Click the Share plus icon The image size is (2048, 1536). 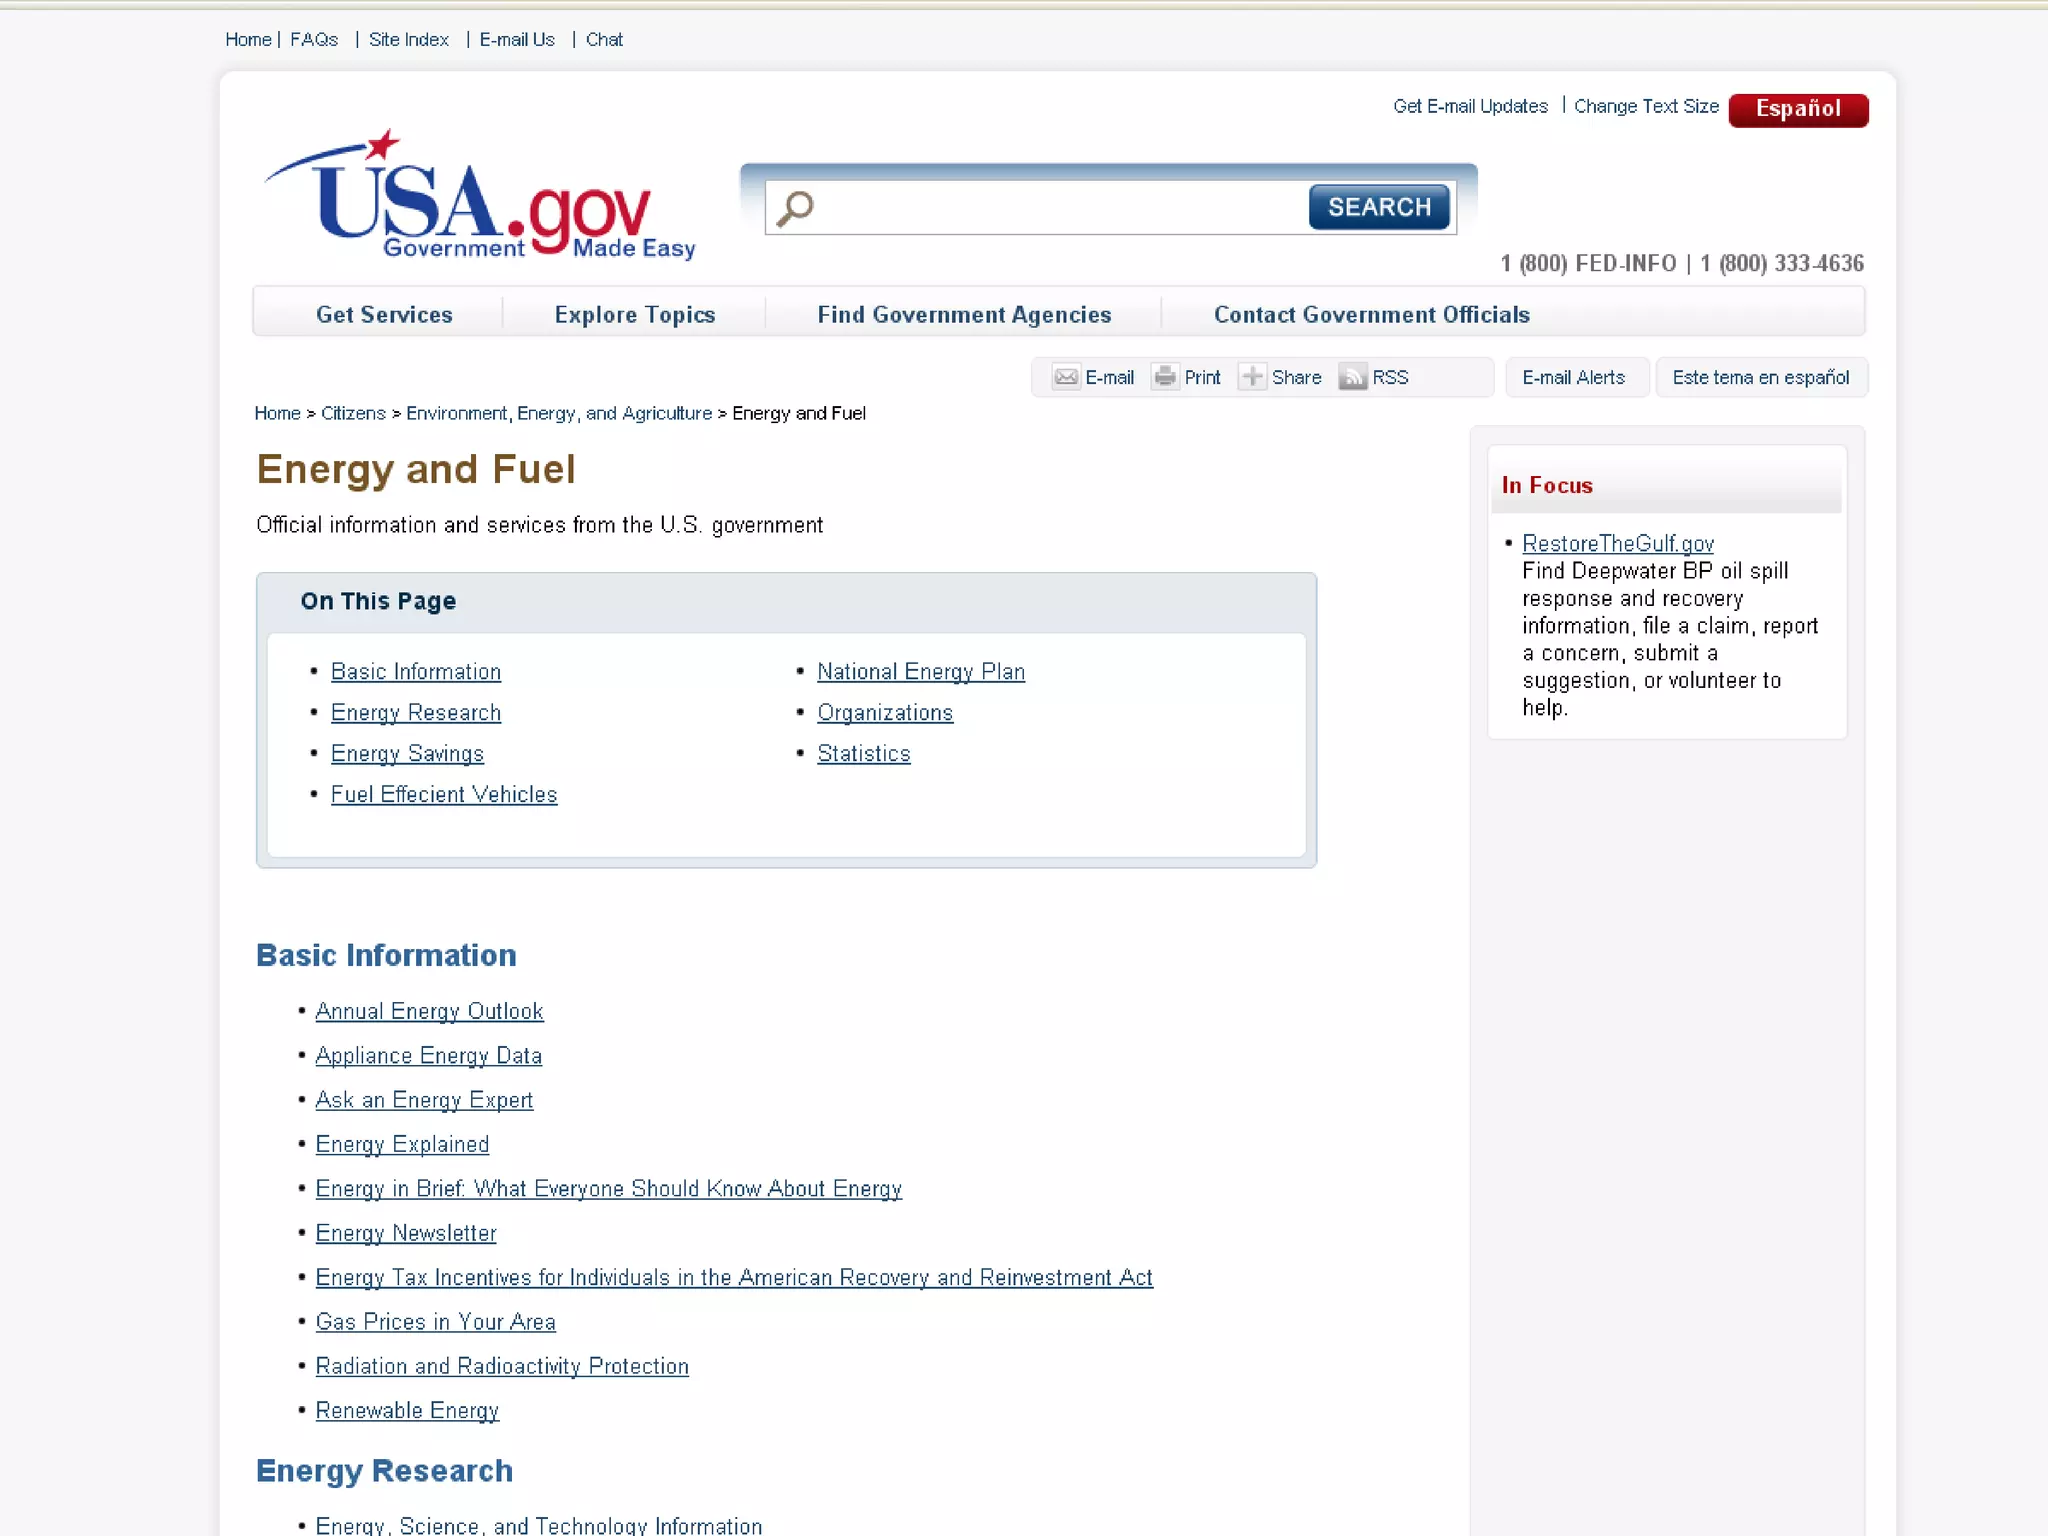(1251, 377)
